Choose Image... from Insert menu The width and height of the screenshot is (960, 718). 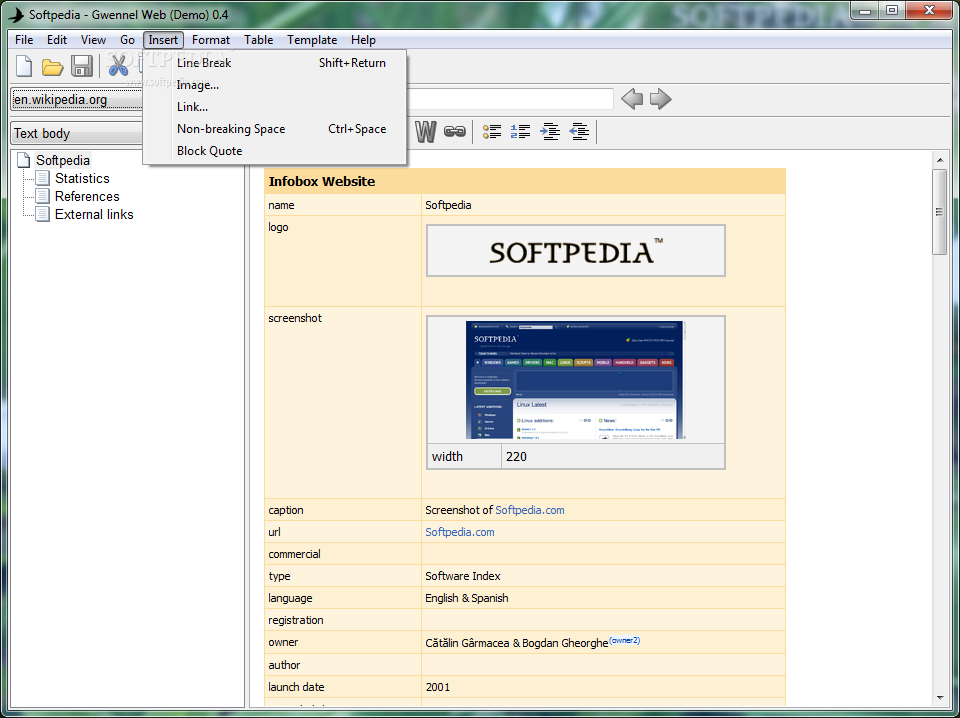tap(275, 84)
